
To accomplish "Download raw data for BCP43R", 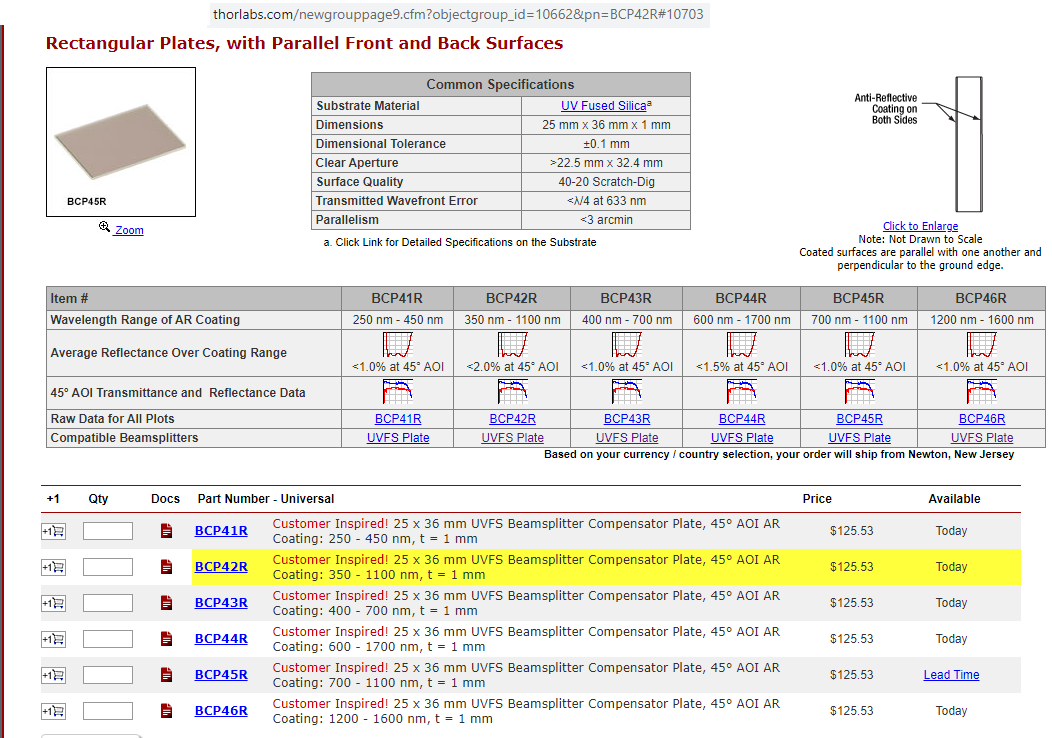I will click(627, 419).
